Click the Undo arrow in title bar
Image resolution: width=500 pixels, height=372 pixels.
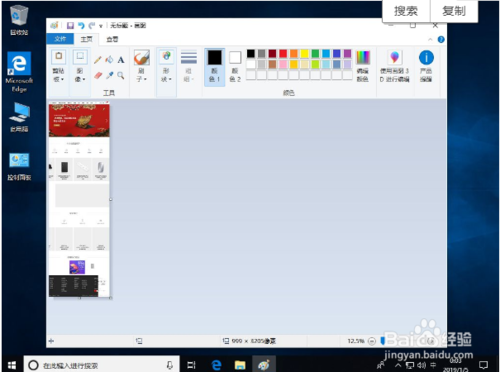(81, 25)
